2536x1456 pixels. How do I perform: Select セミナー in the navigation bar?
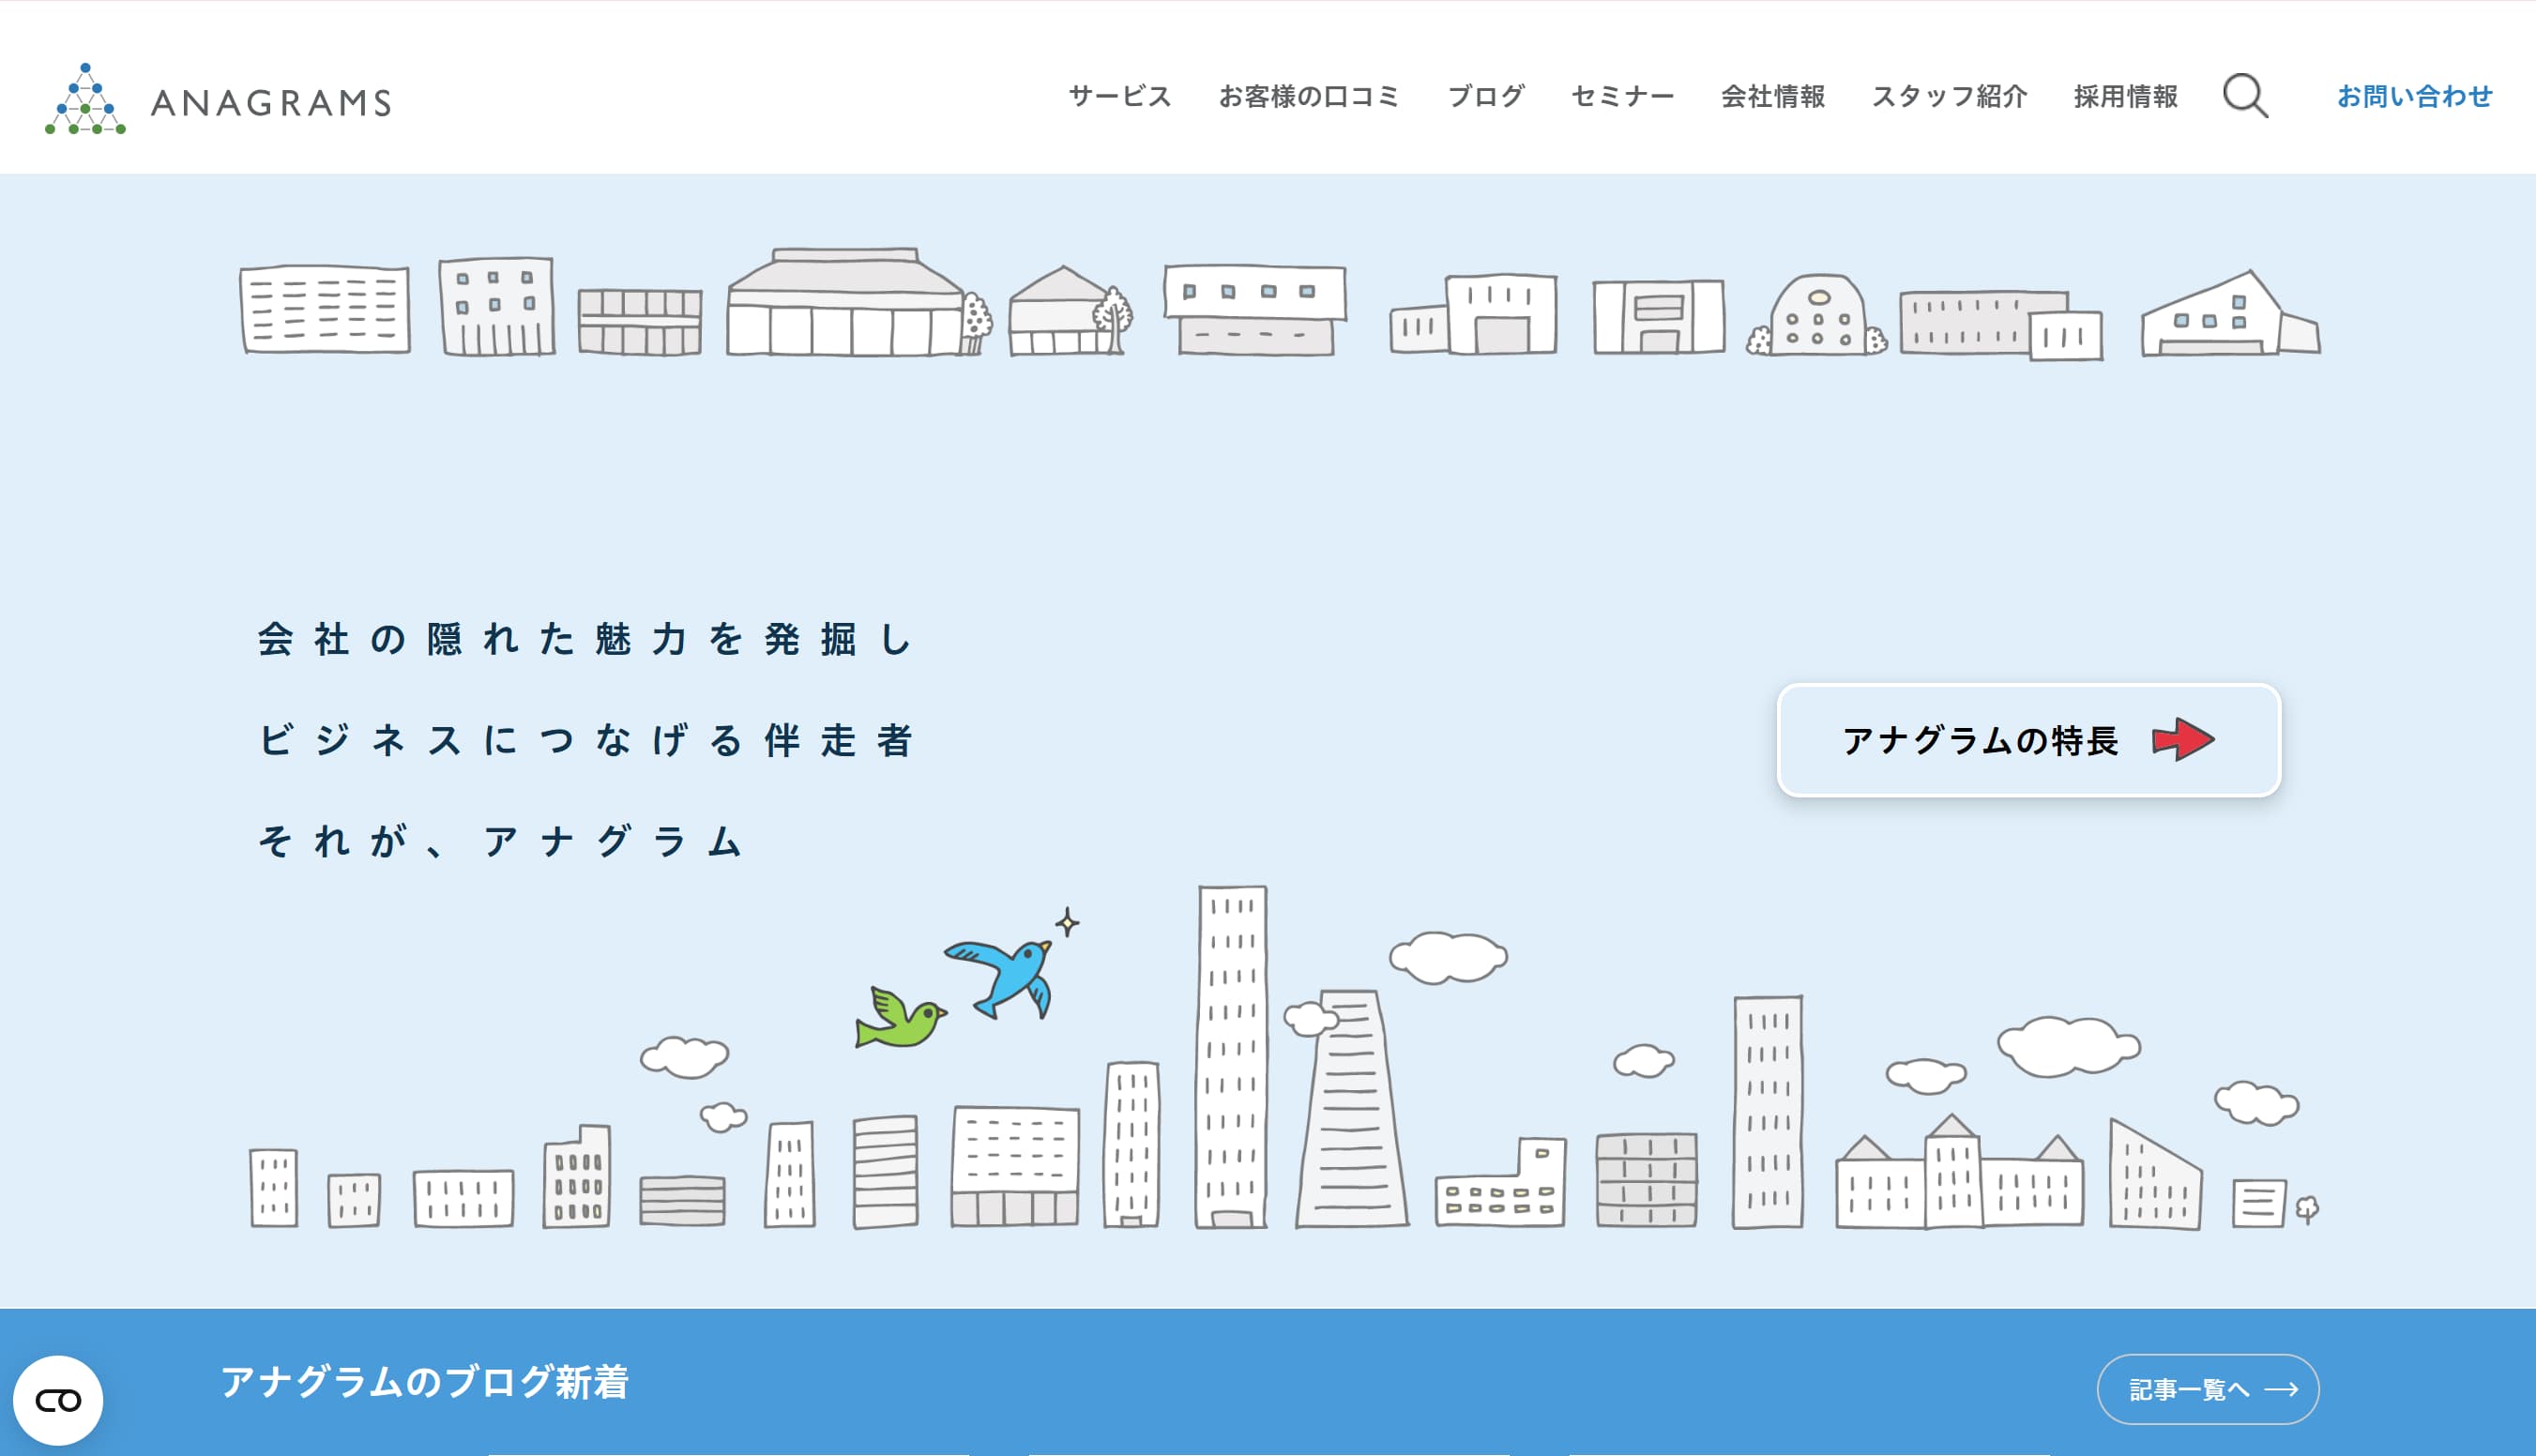click(1622, 96)
